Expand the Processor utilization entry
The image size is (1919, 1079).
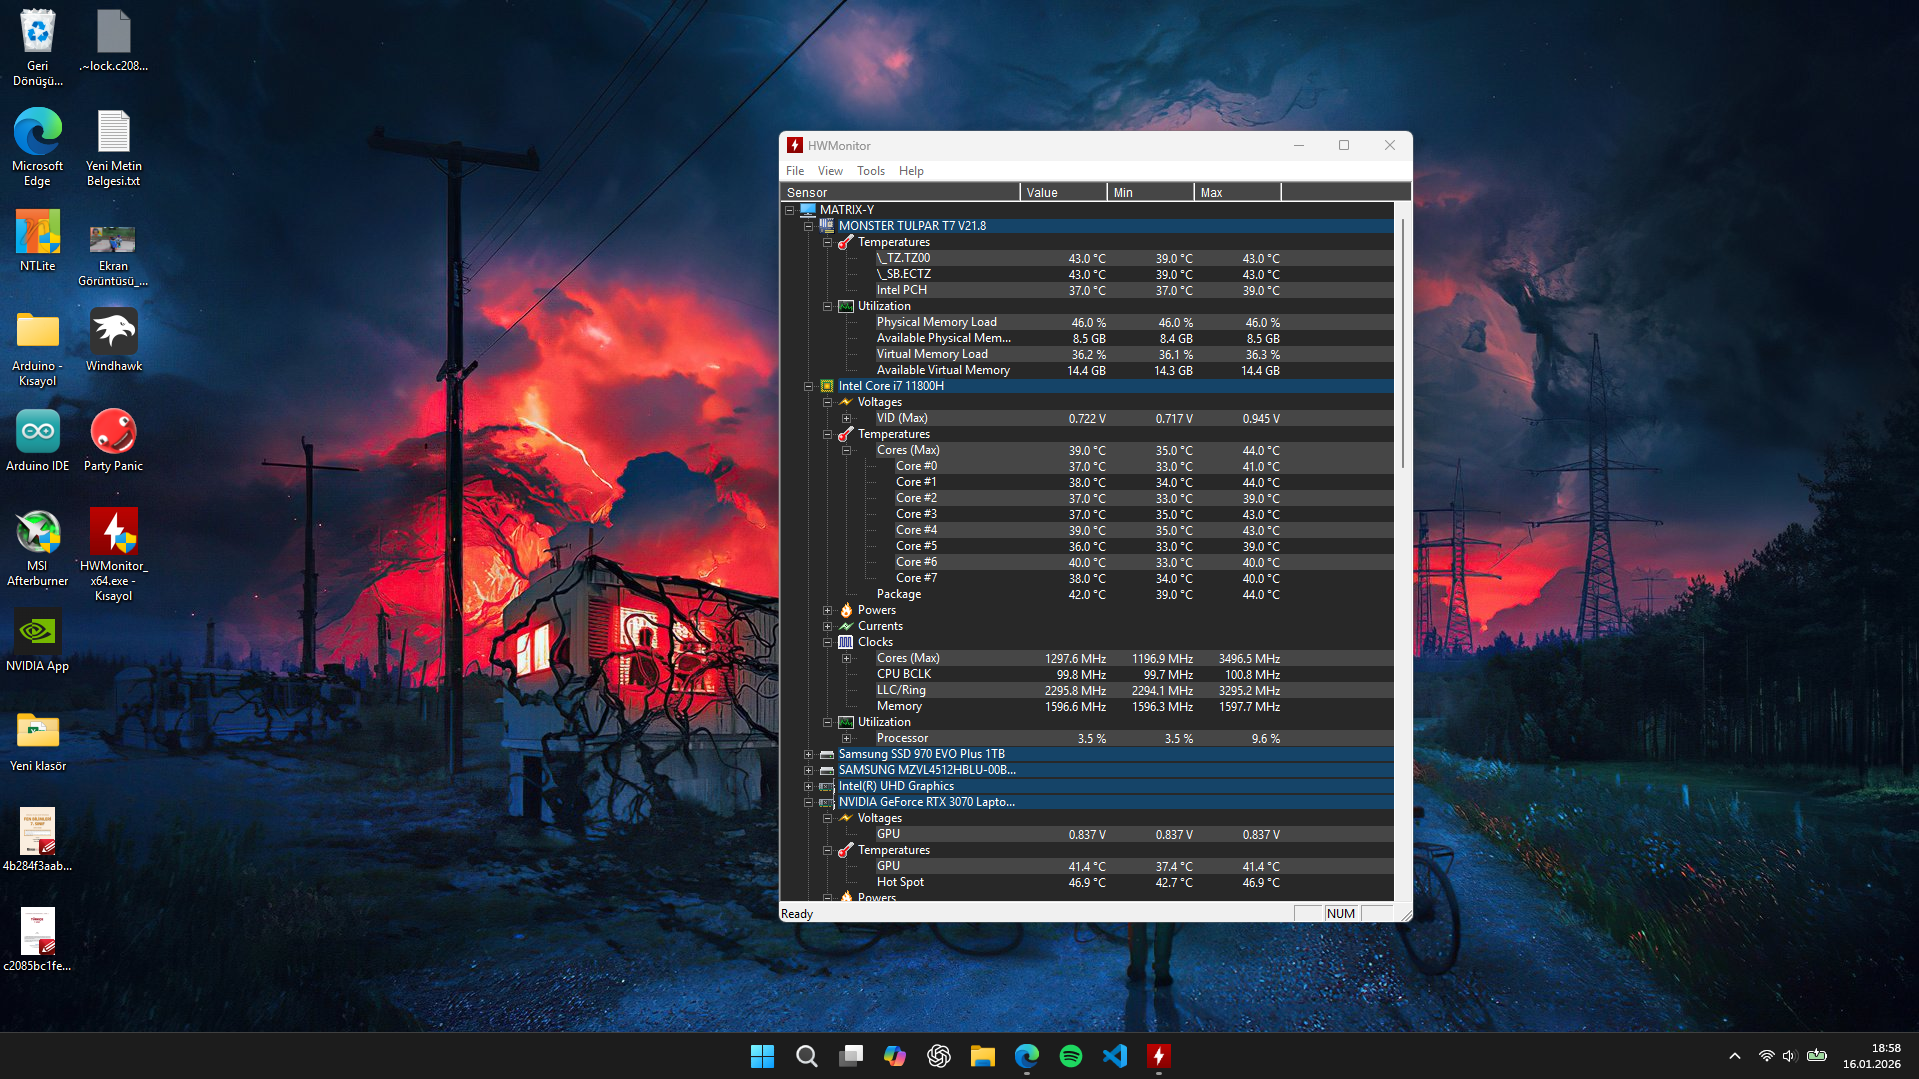pyautogui.click(x=847, y=738)
